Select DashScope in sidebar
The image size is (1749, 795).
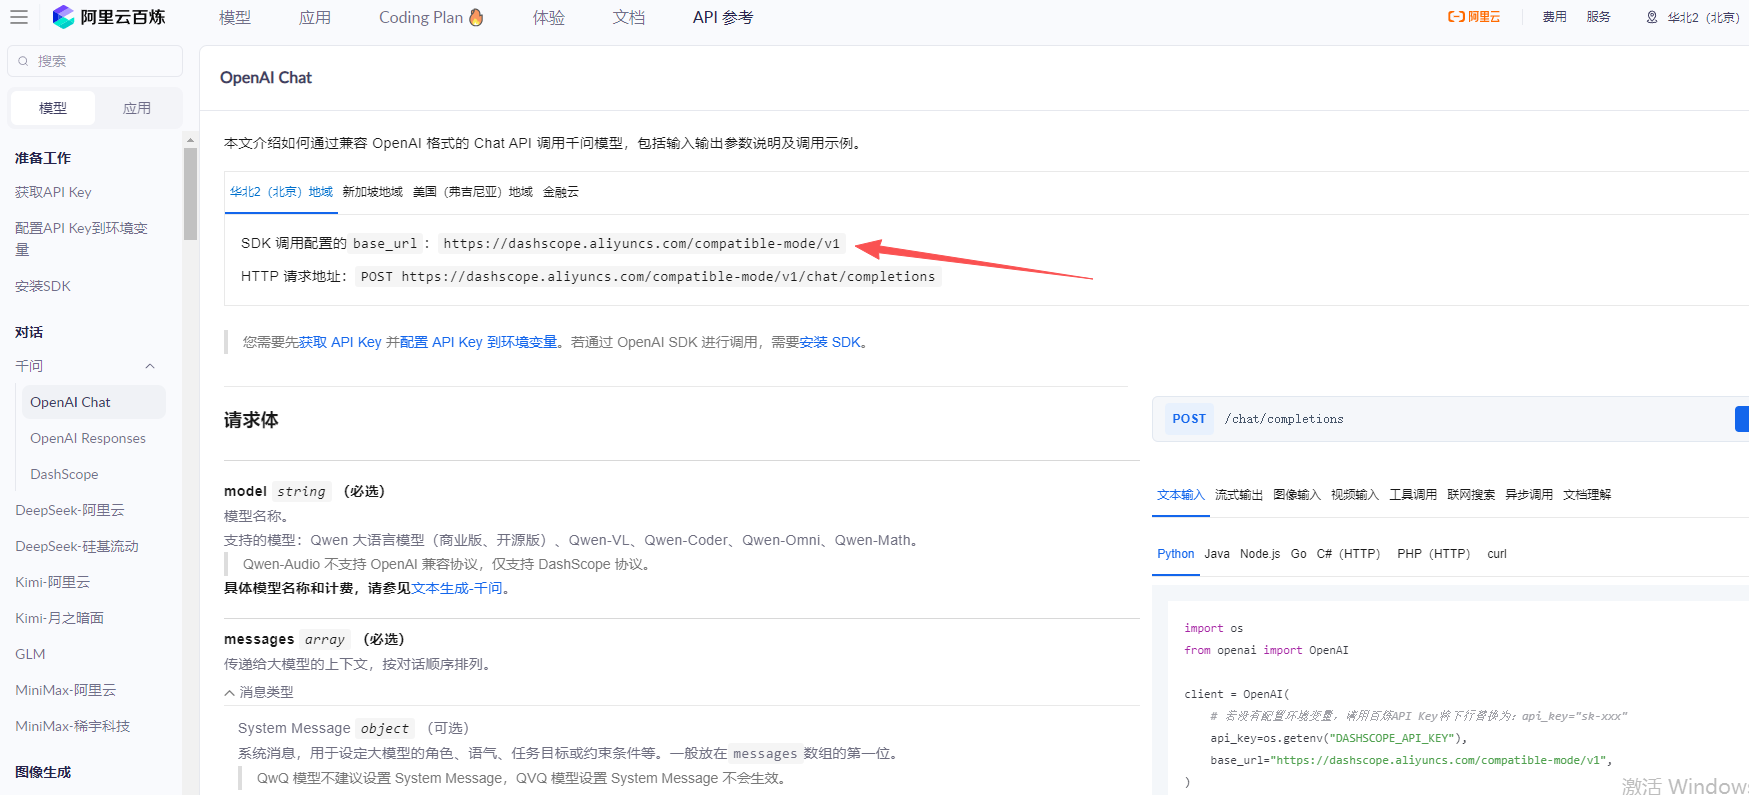click(x=64, y=474)
